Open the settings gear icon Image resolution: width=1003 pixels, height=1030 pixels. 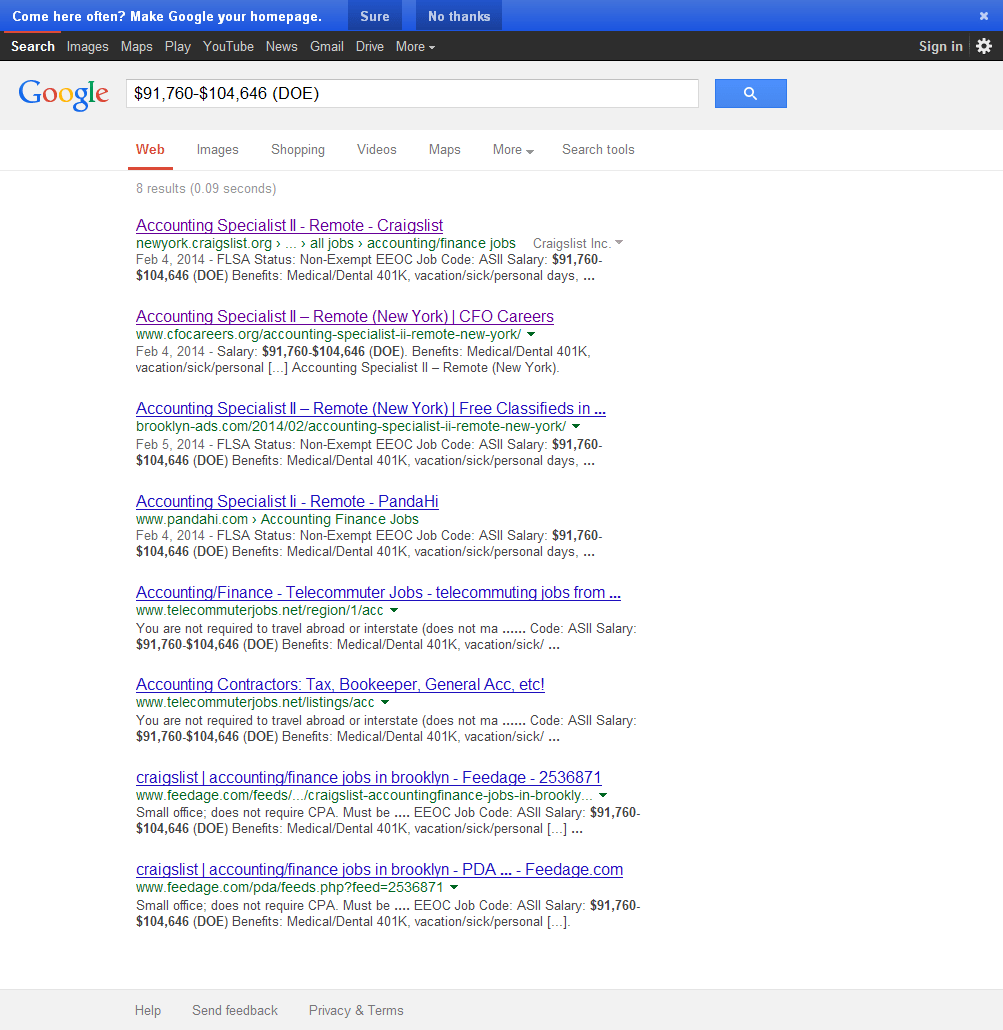coord(983,46)
